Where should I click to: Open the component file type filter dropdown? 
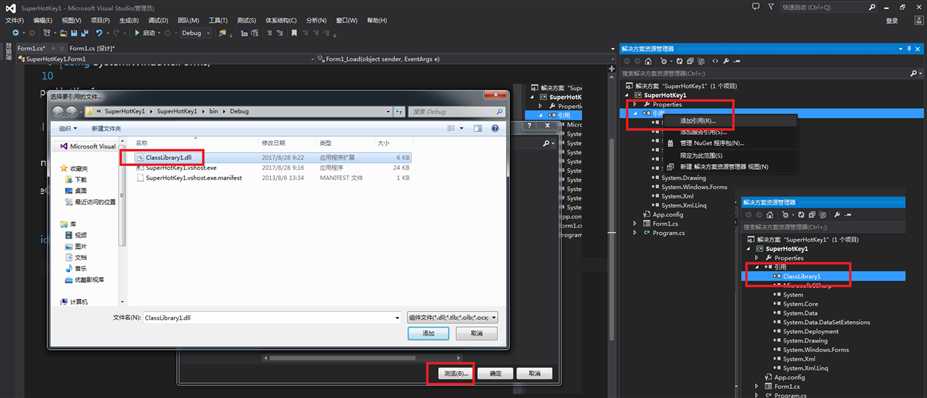(x=452, y=318)
